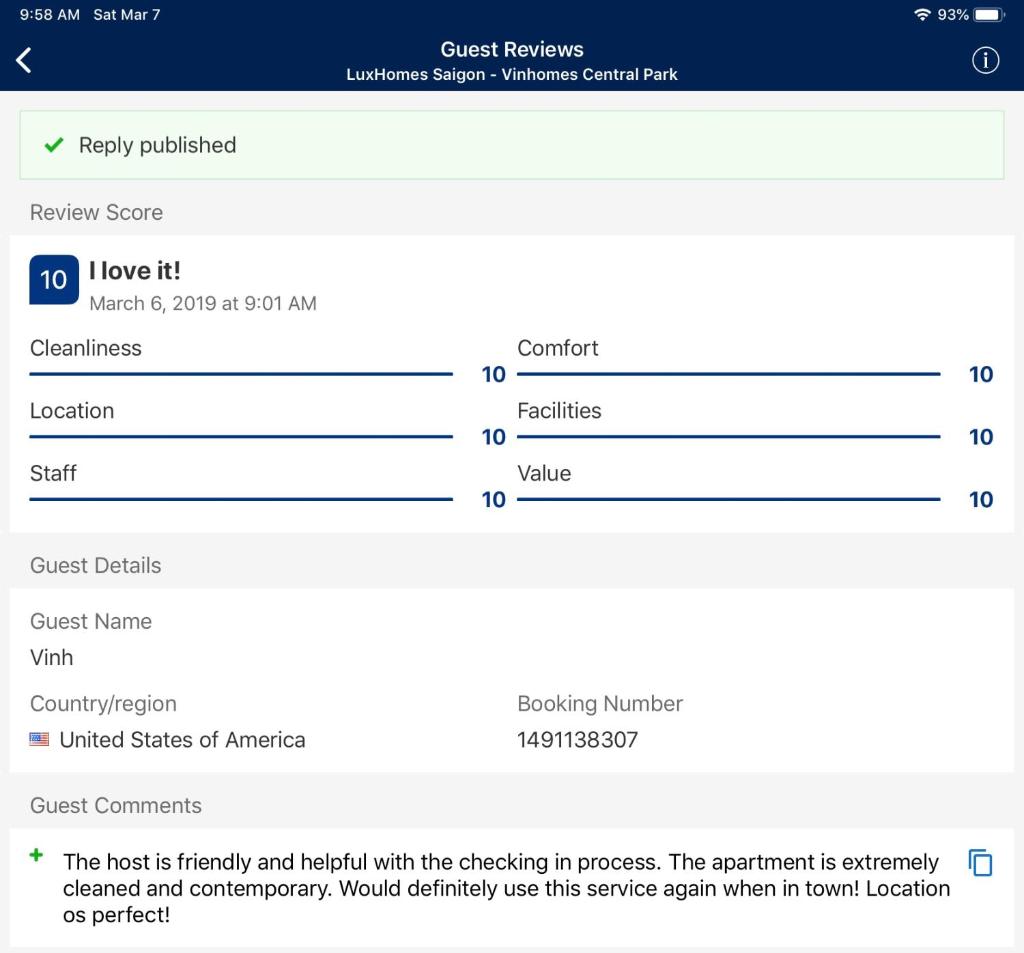Click the Staff score bar
Screen dimensions: 1024x953
click(x=241, y=499)
